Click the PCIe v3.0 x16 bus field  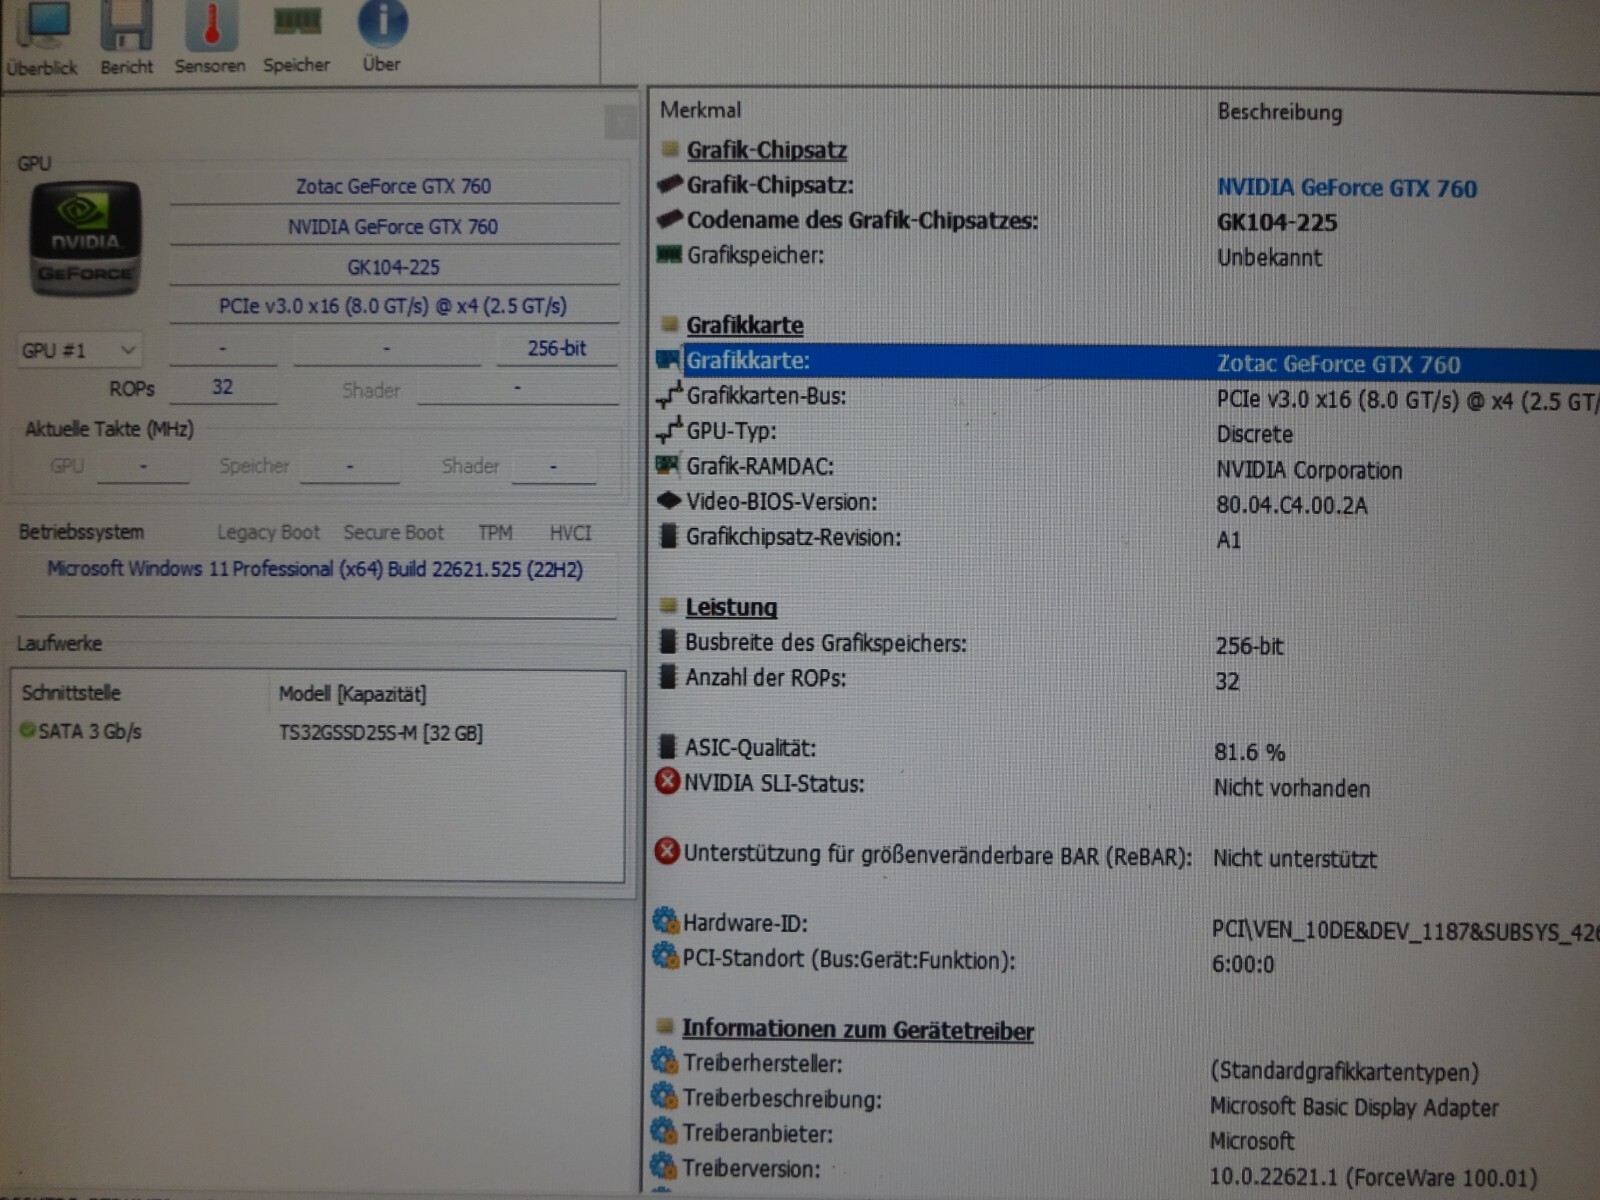coord(394,306)
